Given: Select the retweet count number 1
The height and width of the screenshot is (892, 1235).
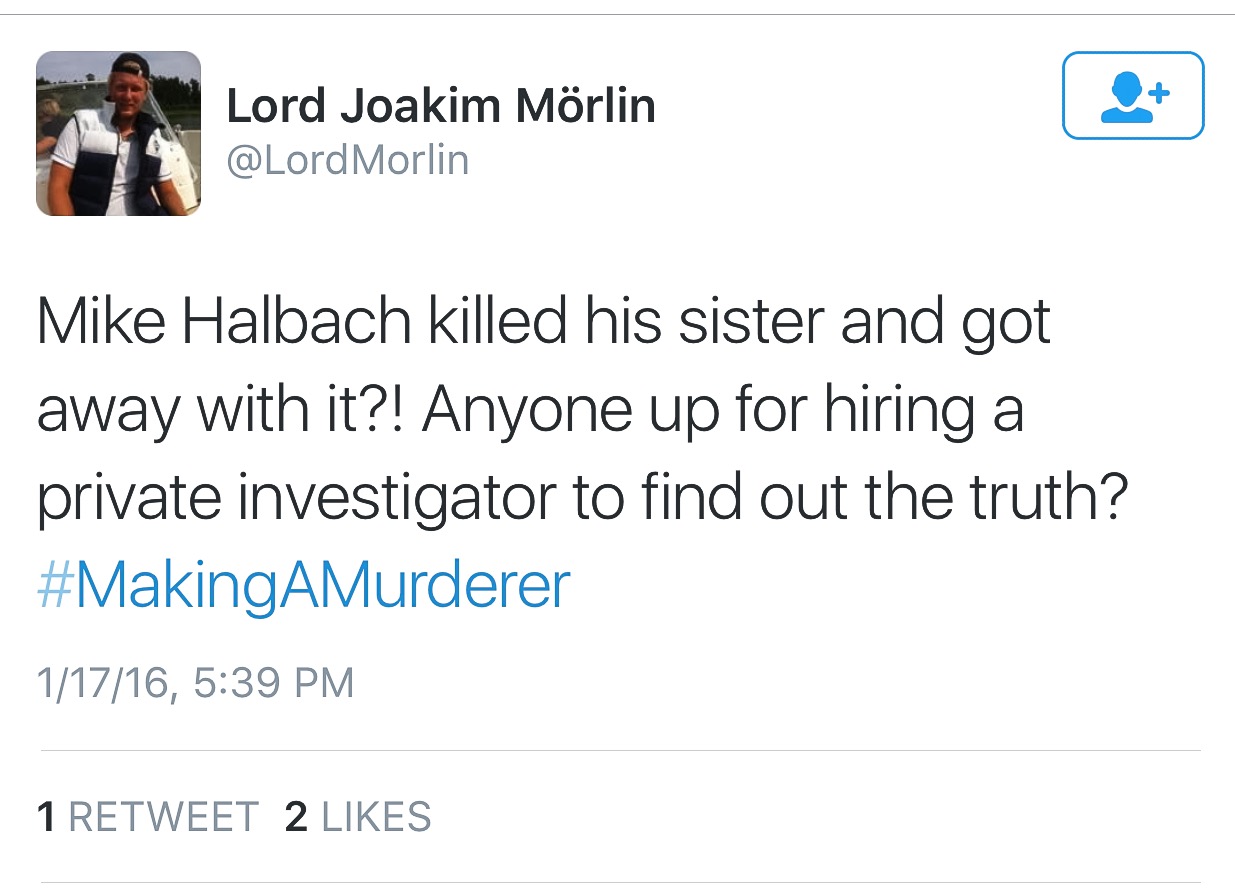Looking at the screenshot, I should pos(46,817).
